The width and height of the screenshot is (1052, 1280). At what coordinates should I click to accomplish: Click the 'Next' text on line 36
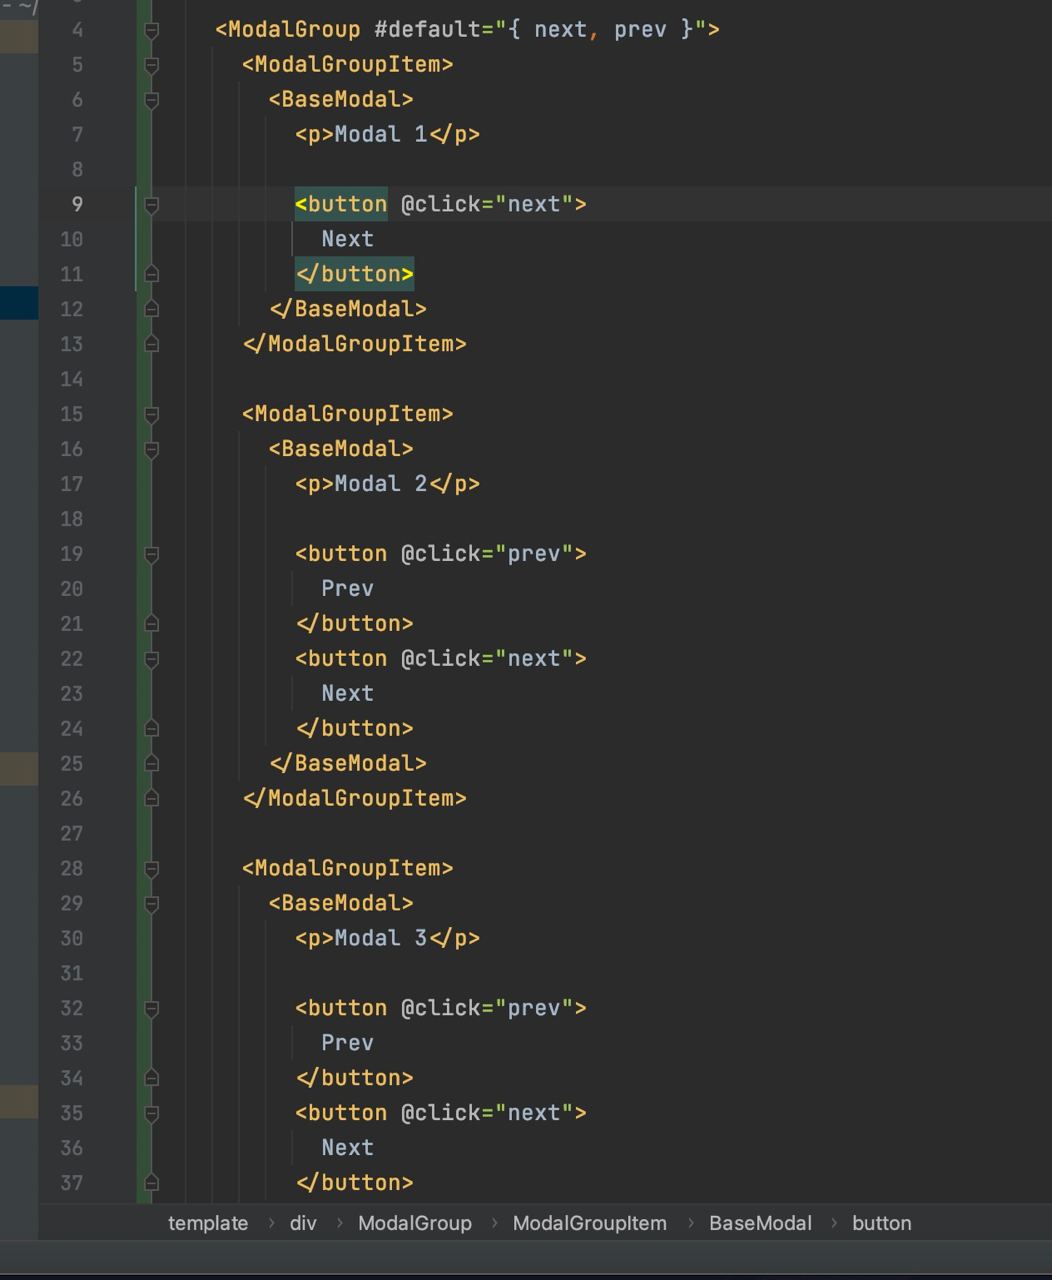click(347, 1147)
